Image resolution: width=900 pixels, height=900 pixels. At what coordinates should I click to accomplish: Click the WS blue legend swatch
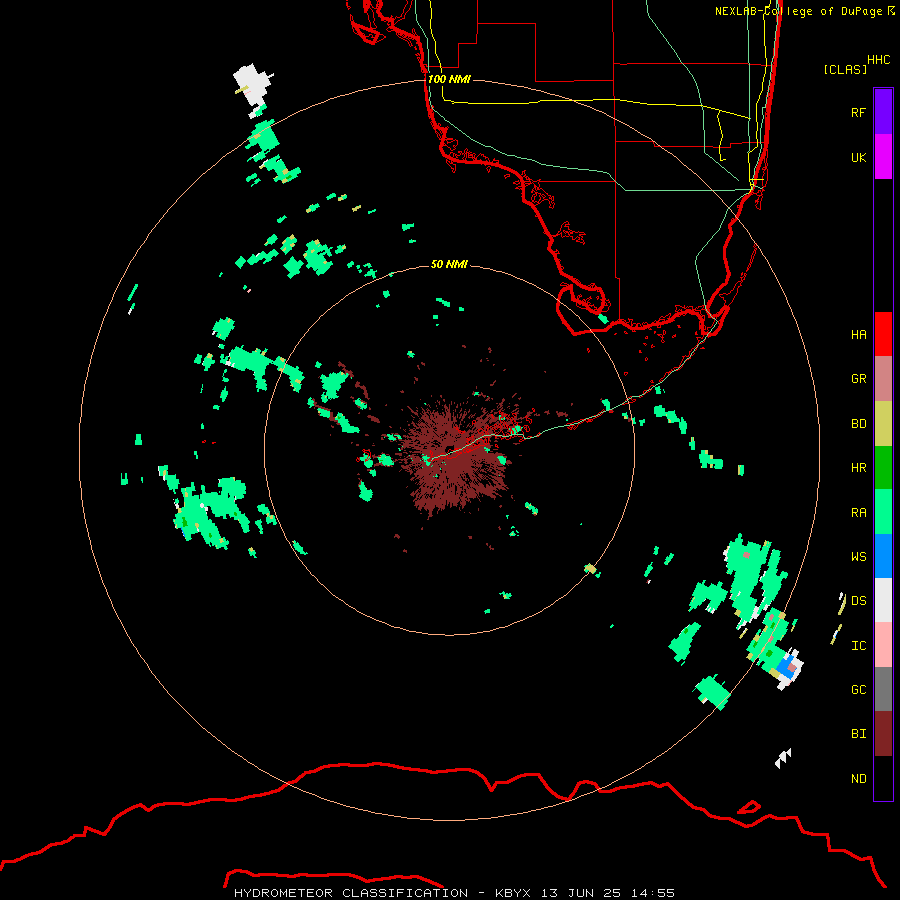[883, 556]
